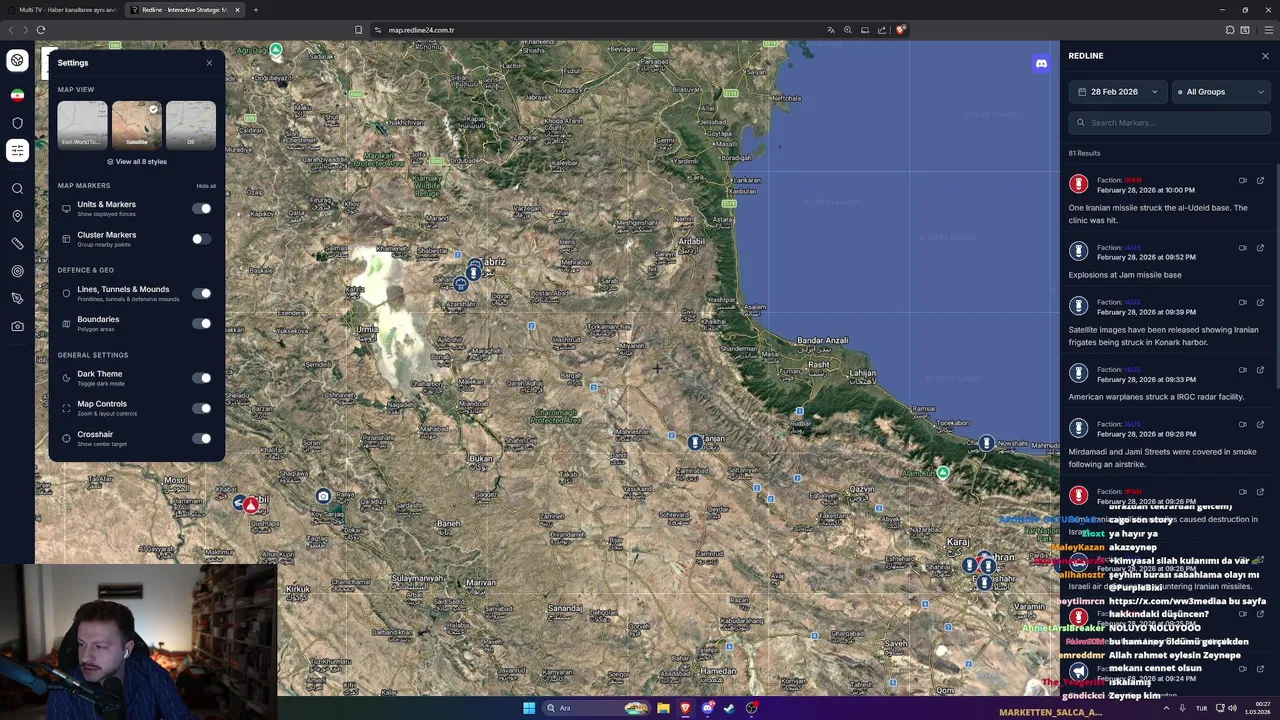Viewport: 1280px width, 720px height.
Task: Click the Brave shields icon in address bar
Action: [x=900, y=30]
